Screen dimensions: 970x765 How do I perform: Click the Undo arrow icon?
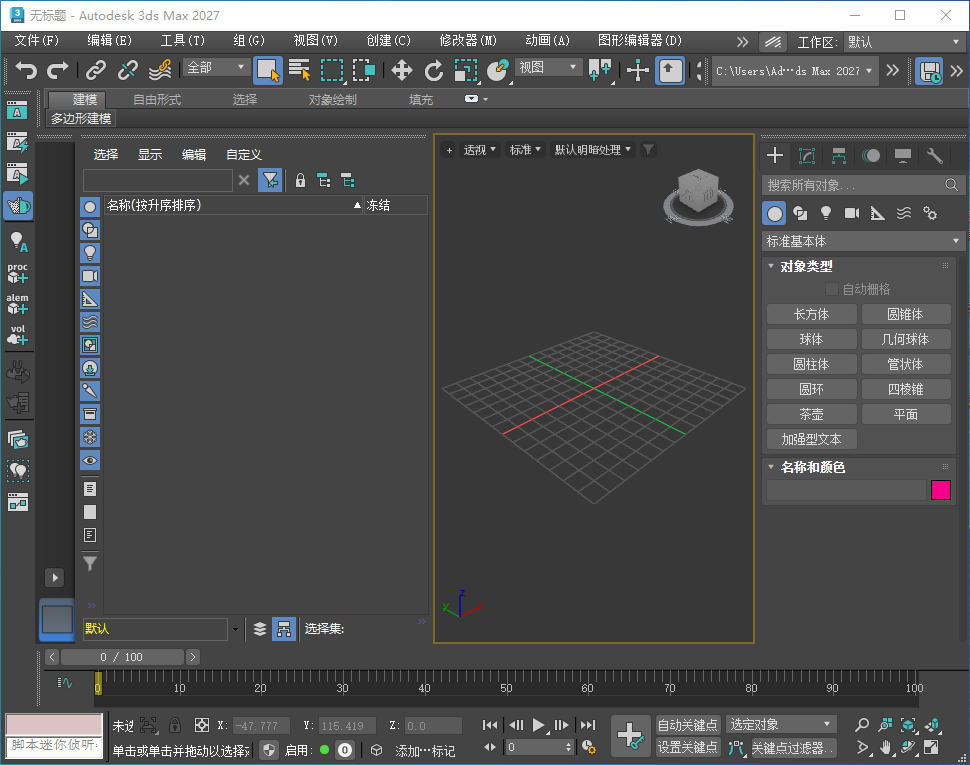pyautogui.click(x=25, y=71)
